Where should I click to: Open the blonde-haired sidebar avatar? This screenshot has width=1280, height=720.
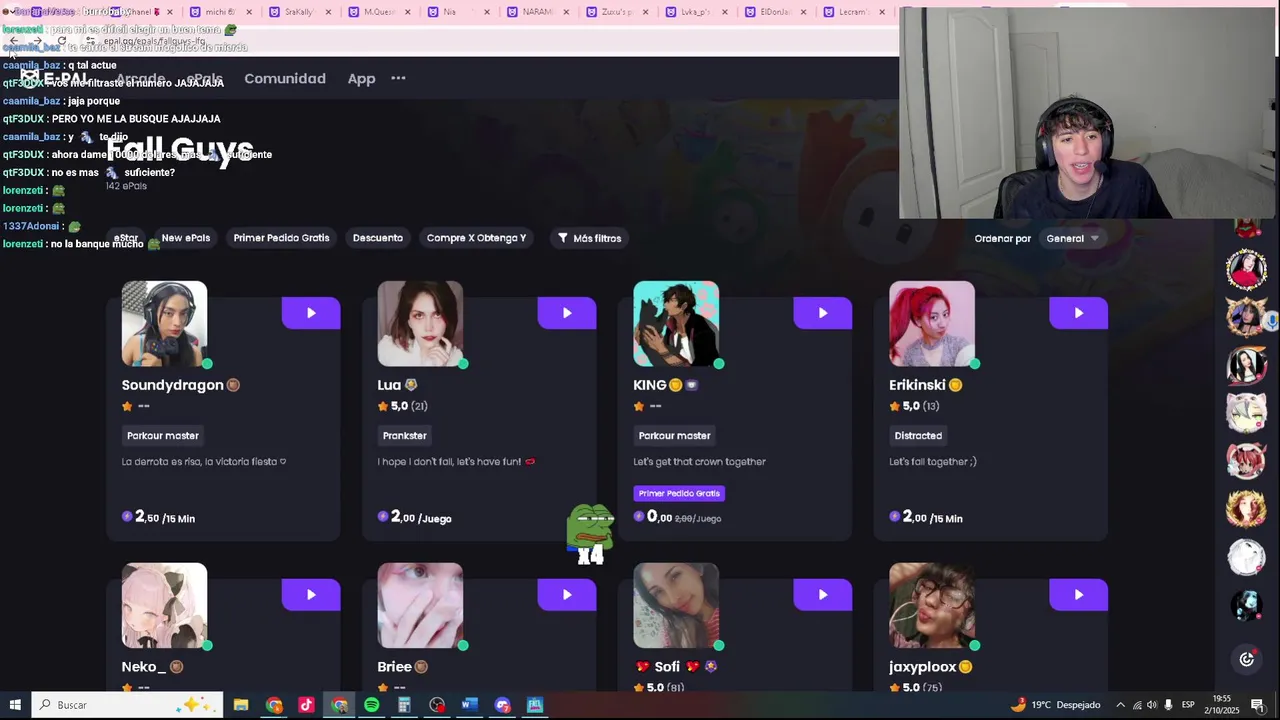tap(1246, 508)
